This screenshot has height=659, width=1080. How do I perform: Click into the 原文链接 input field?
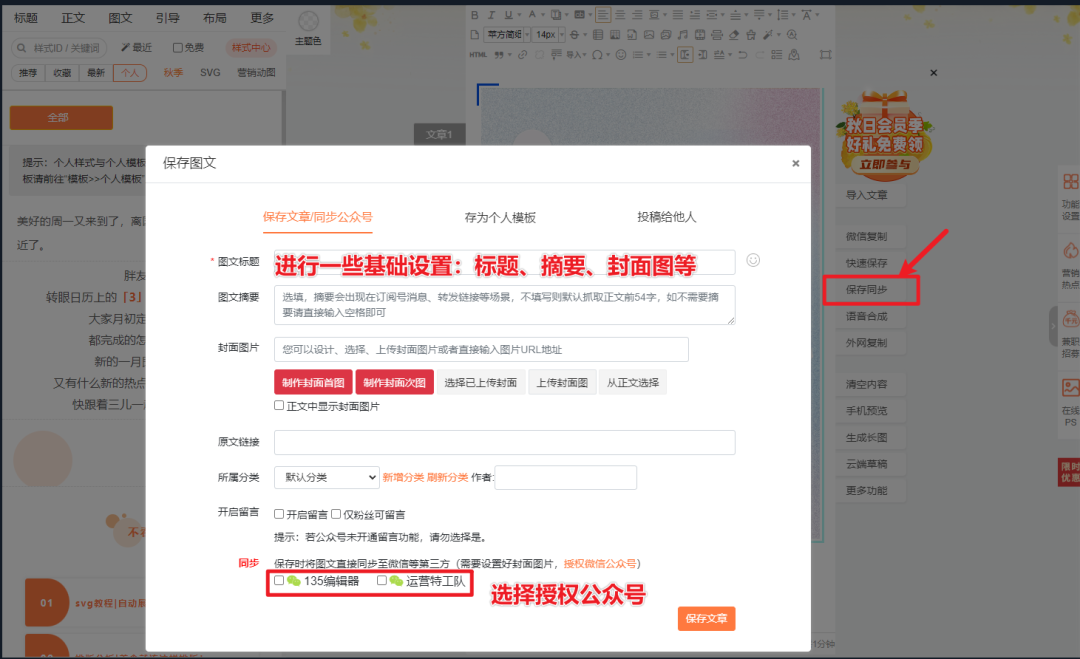tap(504, 442)
